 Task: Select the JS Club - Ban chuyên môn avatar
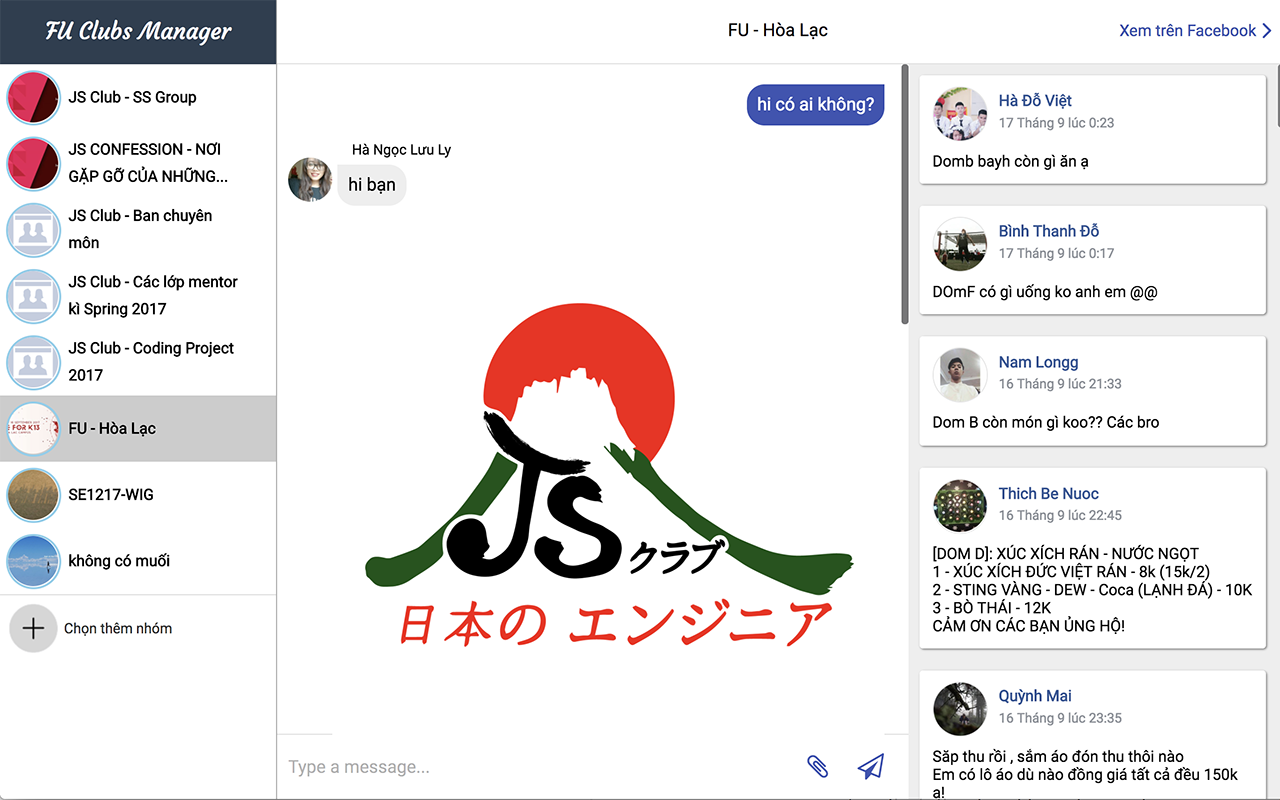tap(34, 229)
